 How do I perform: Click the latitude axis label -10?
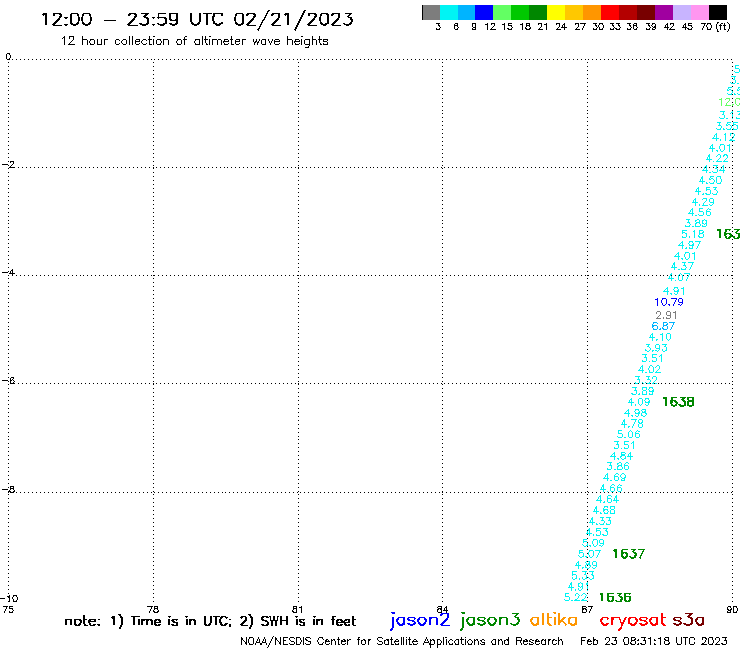pos(9,599)
